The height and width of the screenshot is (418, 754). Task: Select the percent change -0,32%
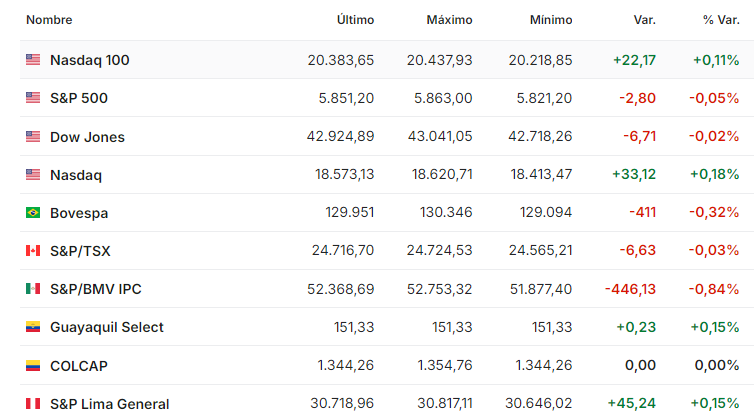714,212
